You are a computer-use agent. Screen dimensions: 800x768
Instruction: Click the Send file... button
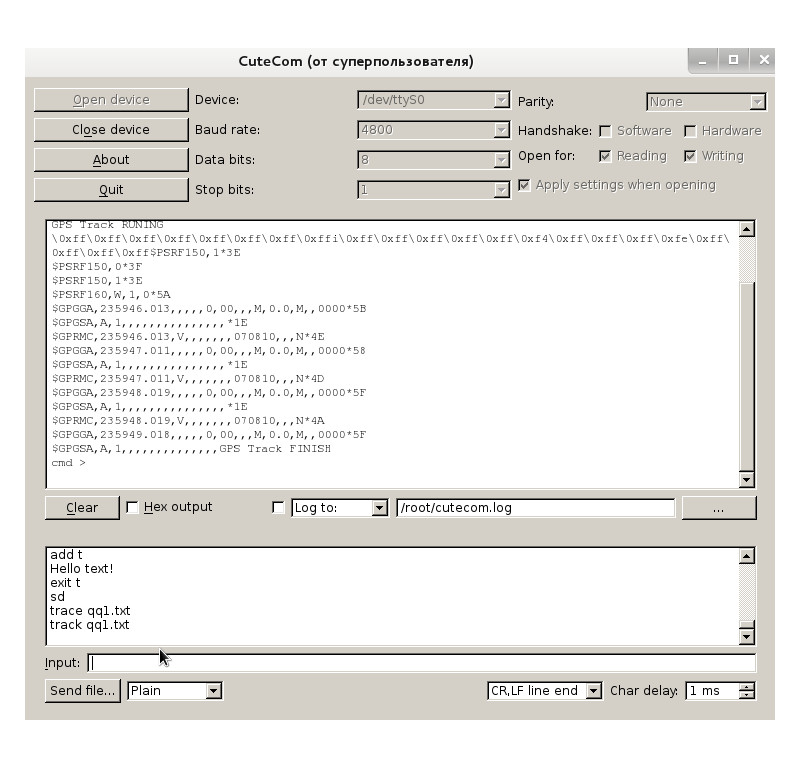[x=83, y=690]
